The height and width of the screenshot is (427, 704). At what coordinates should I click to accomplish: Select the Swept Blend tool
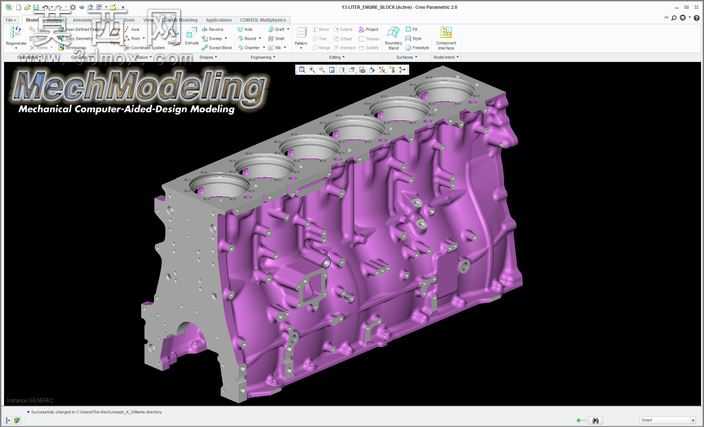[217, 47]
